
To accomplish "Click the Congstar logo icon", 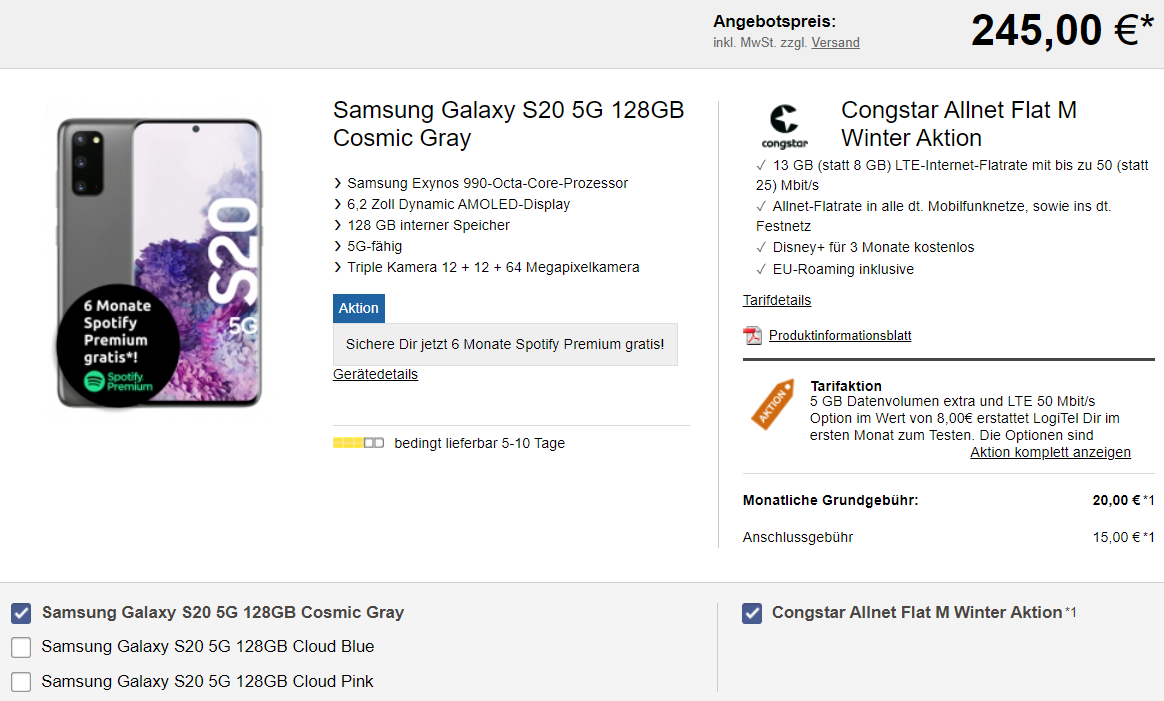I will 785,126.
